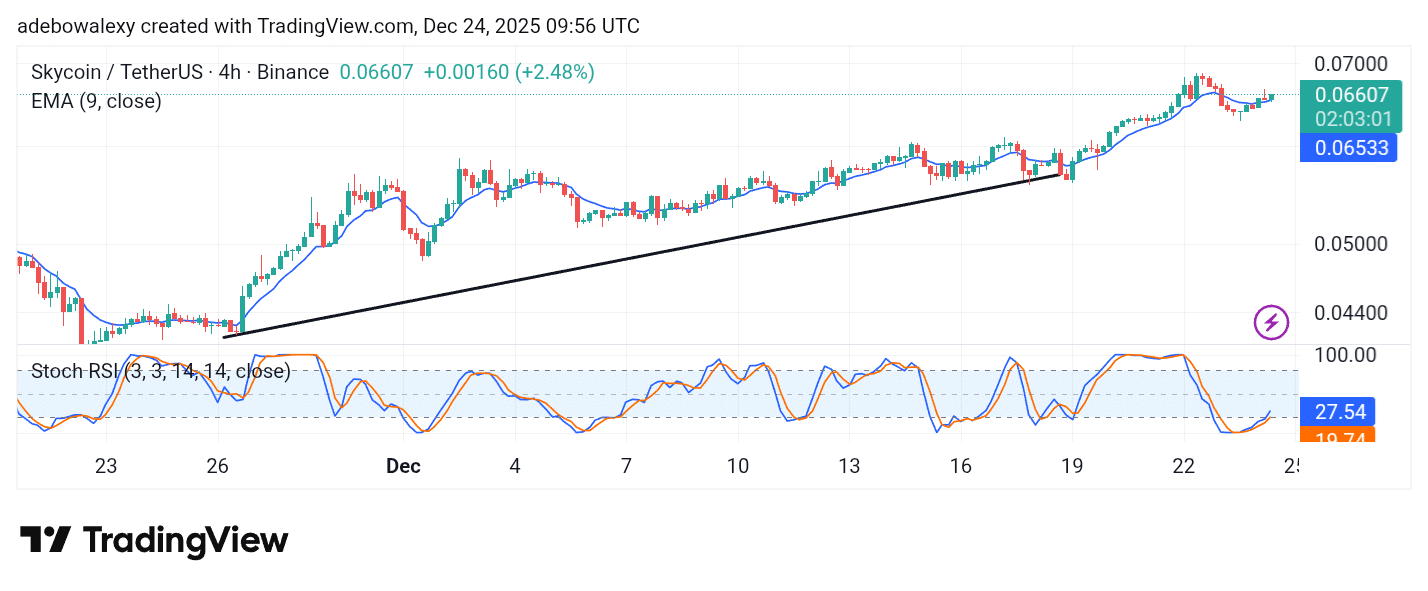Viewport: 1428px width, 591px height.
Task: Select the Stoch RSI indicator legend
Action: point(160,371)
